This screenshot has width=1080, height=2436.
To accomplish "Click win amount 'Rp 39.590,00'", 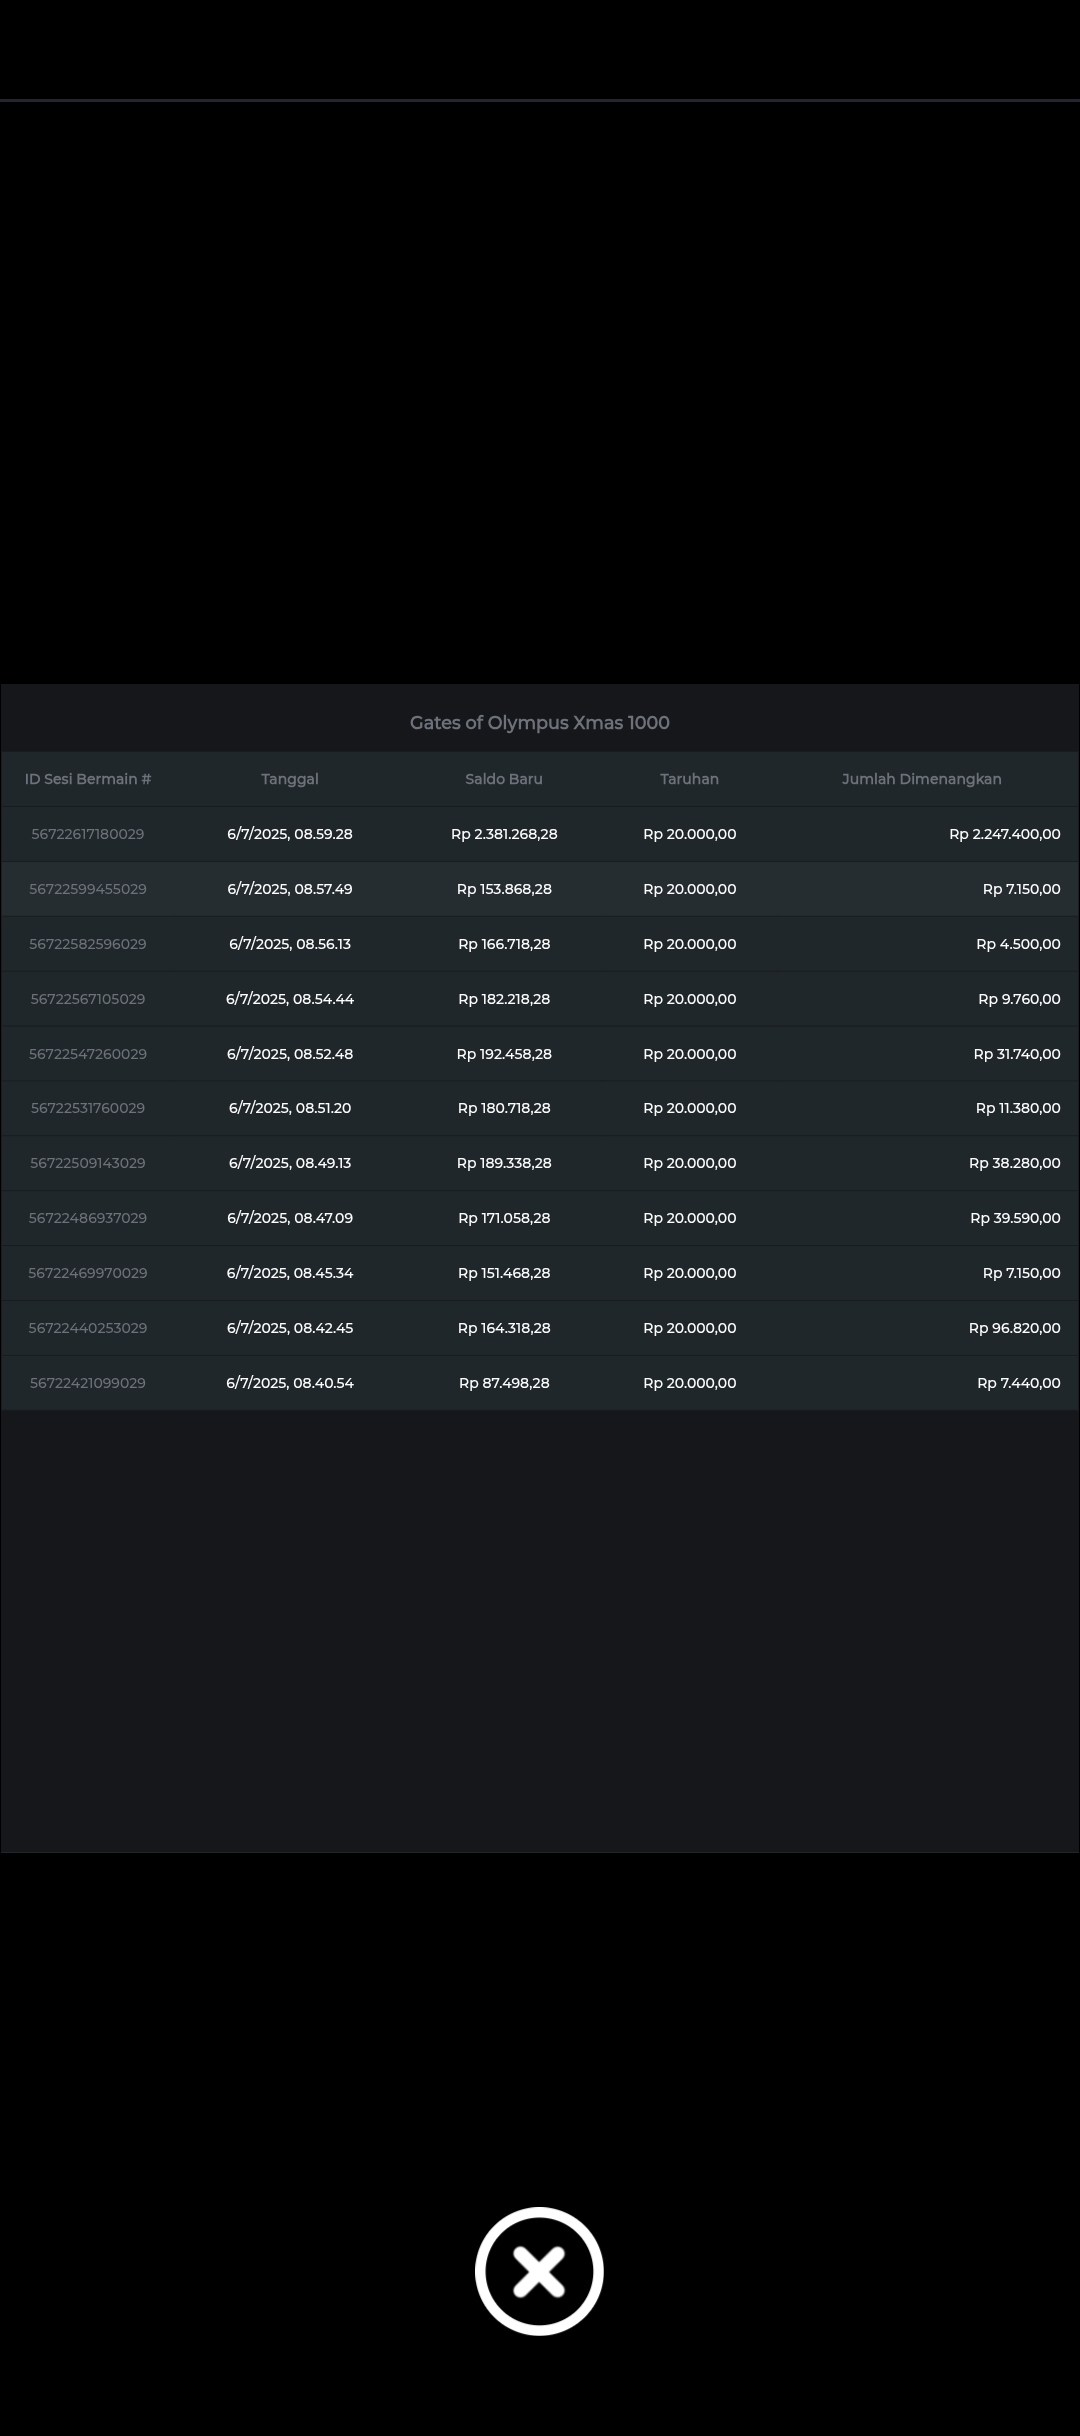I will click(x=1015, y=1218).
